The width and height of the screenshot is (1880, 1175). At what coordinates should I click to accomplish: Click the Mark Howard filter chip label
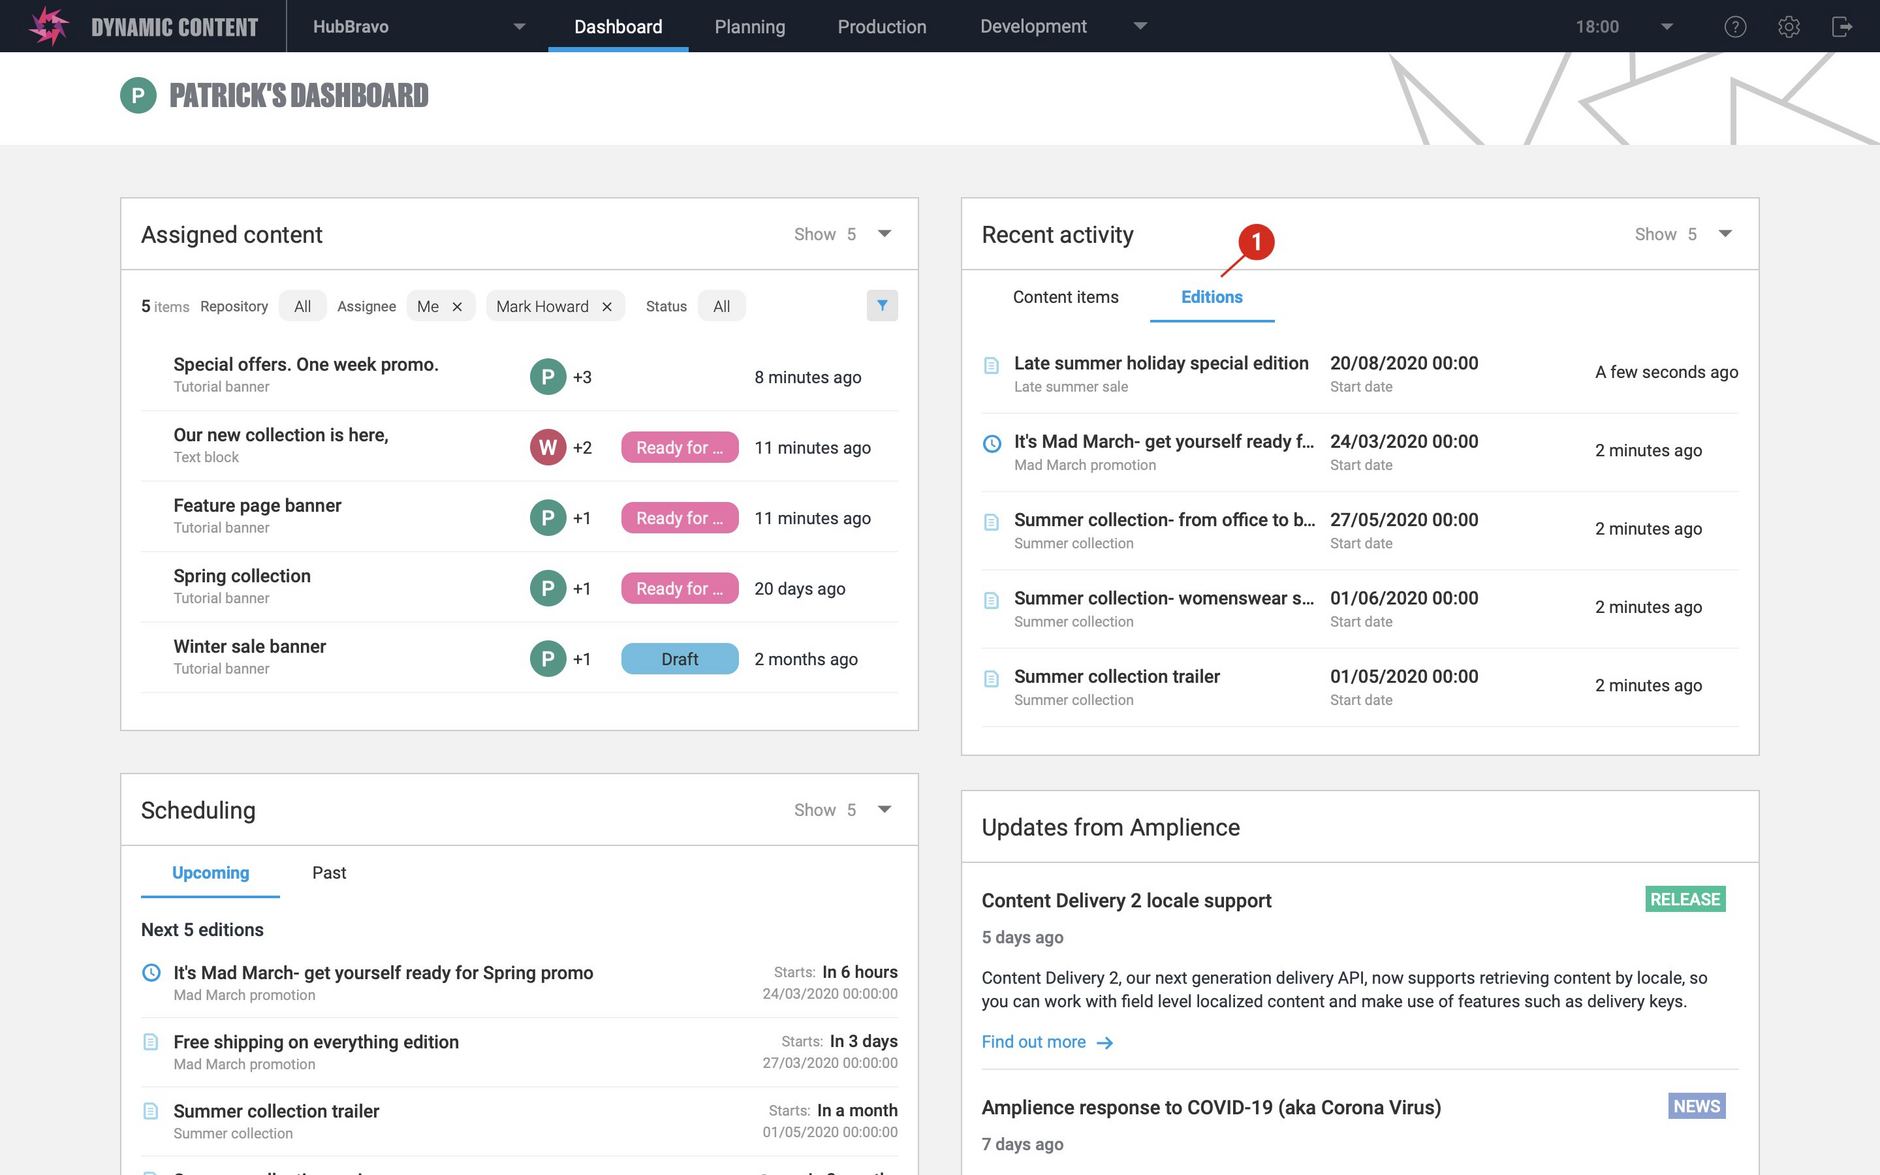[x=543, y=307]
